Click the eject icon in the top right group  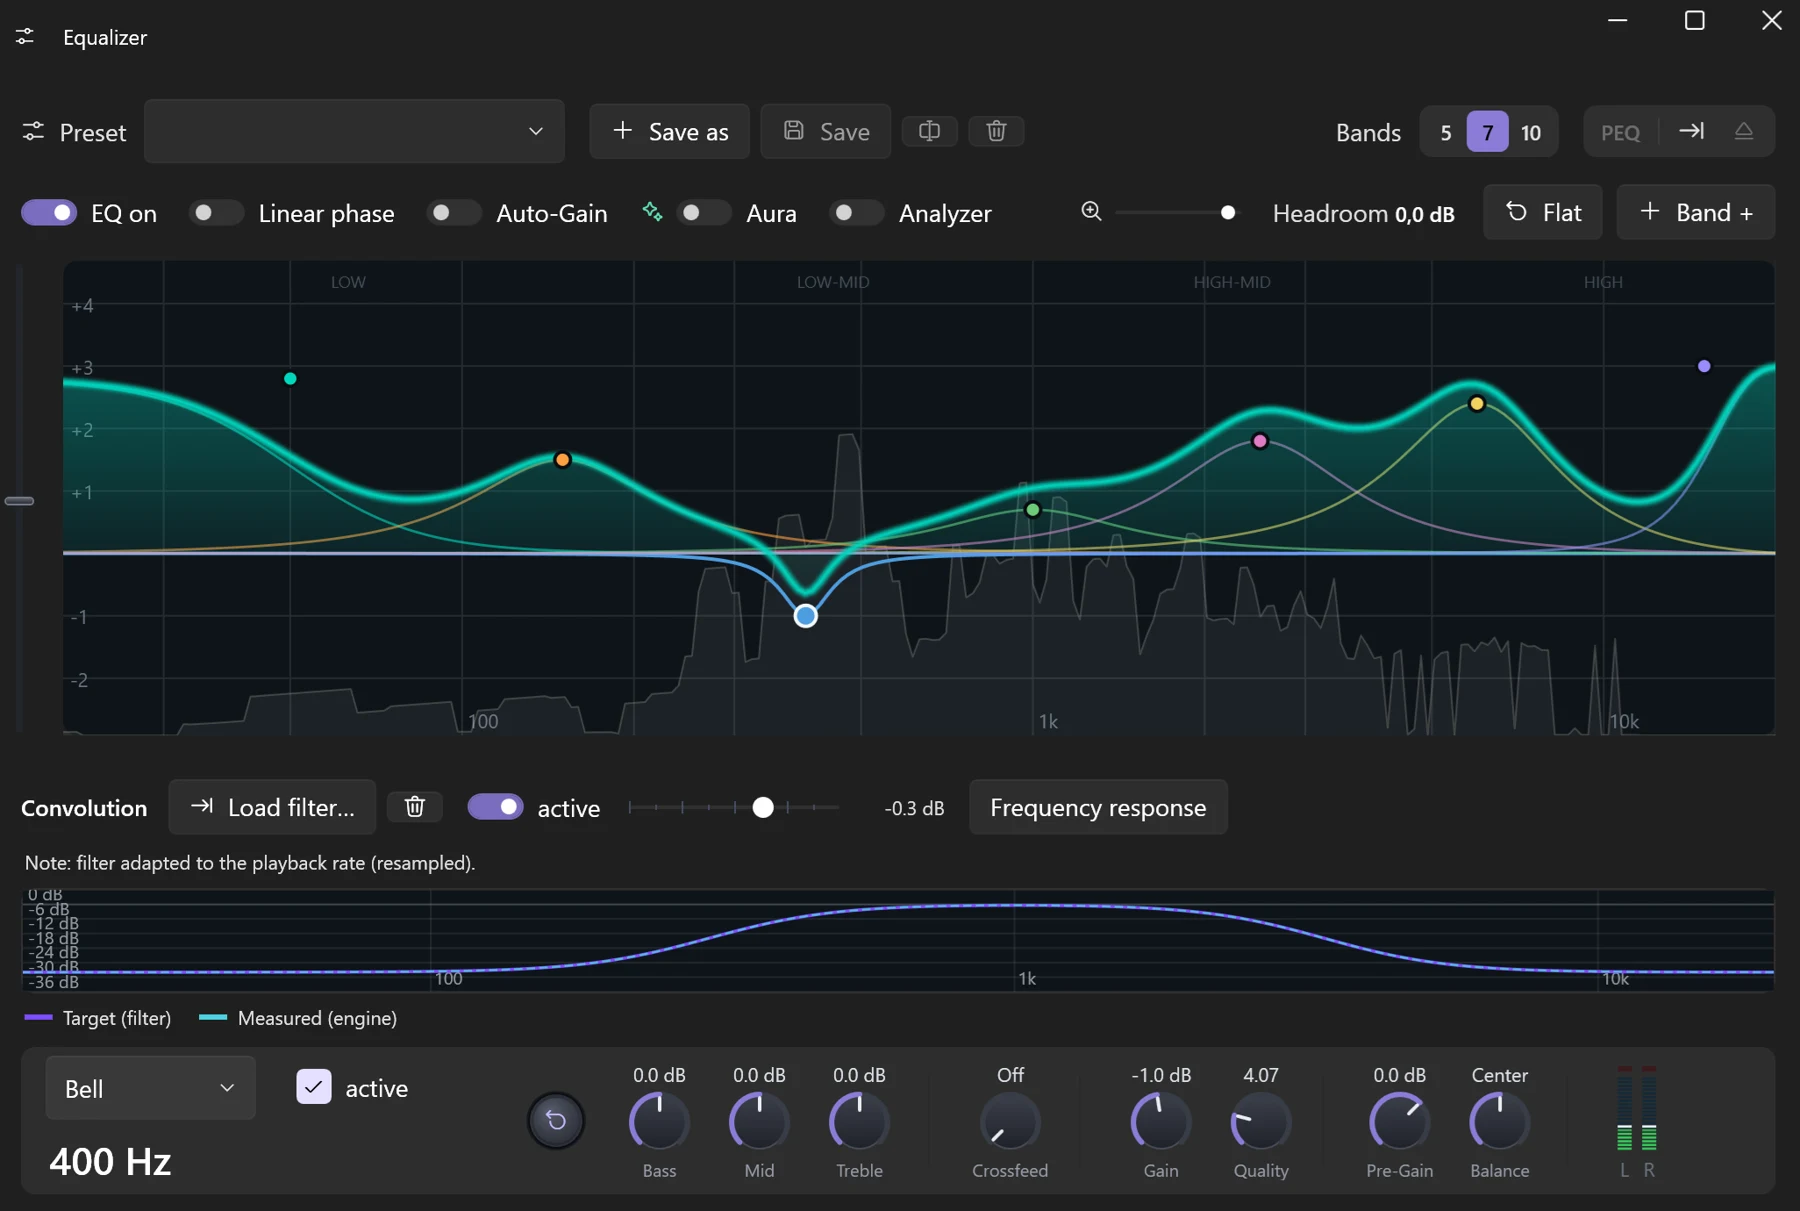pyautogui.click(x=1743, y=131)
